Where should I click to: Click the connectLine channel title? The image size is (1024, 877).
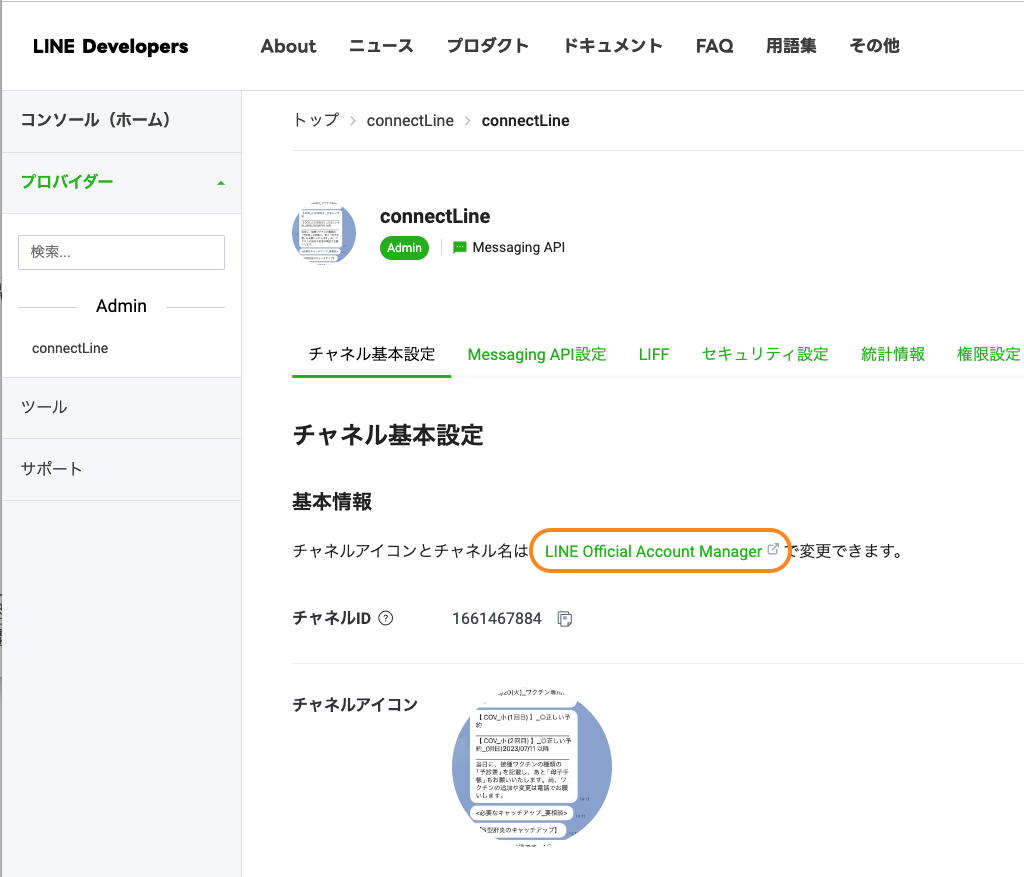[435, 216]
